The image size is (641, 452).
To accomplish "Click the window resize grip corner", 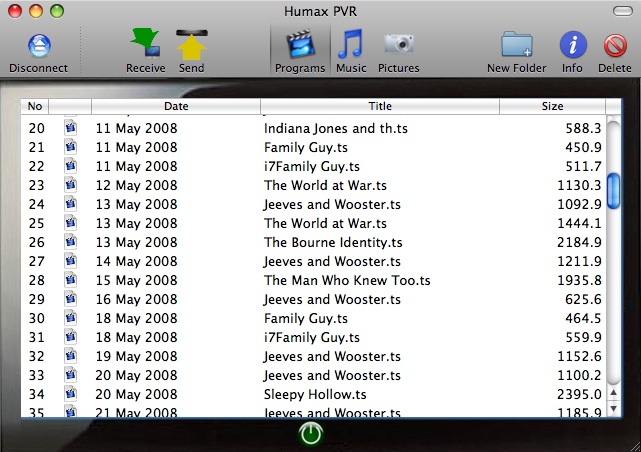I will [x=636, y=447].
